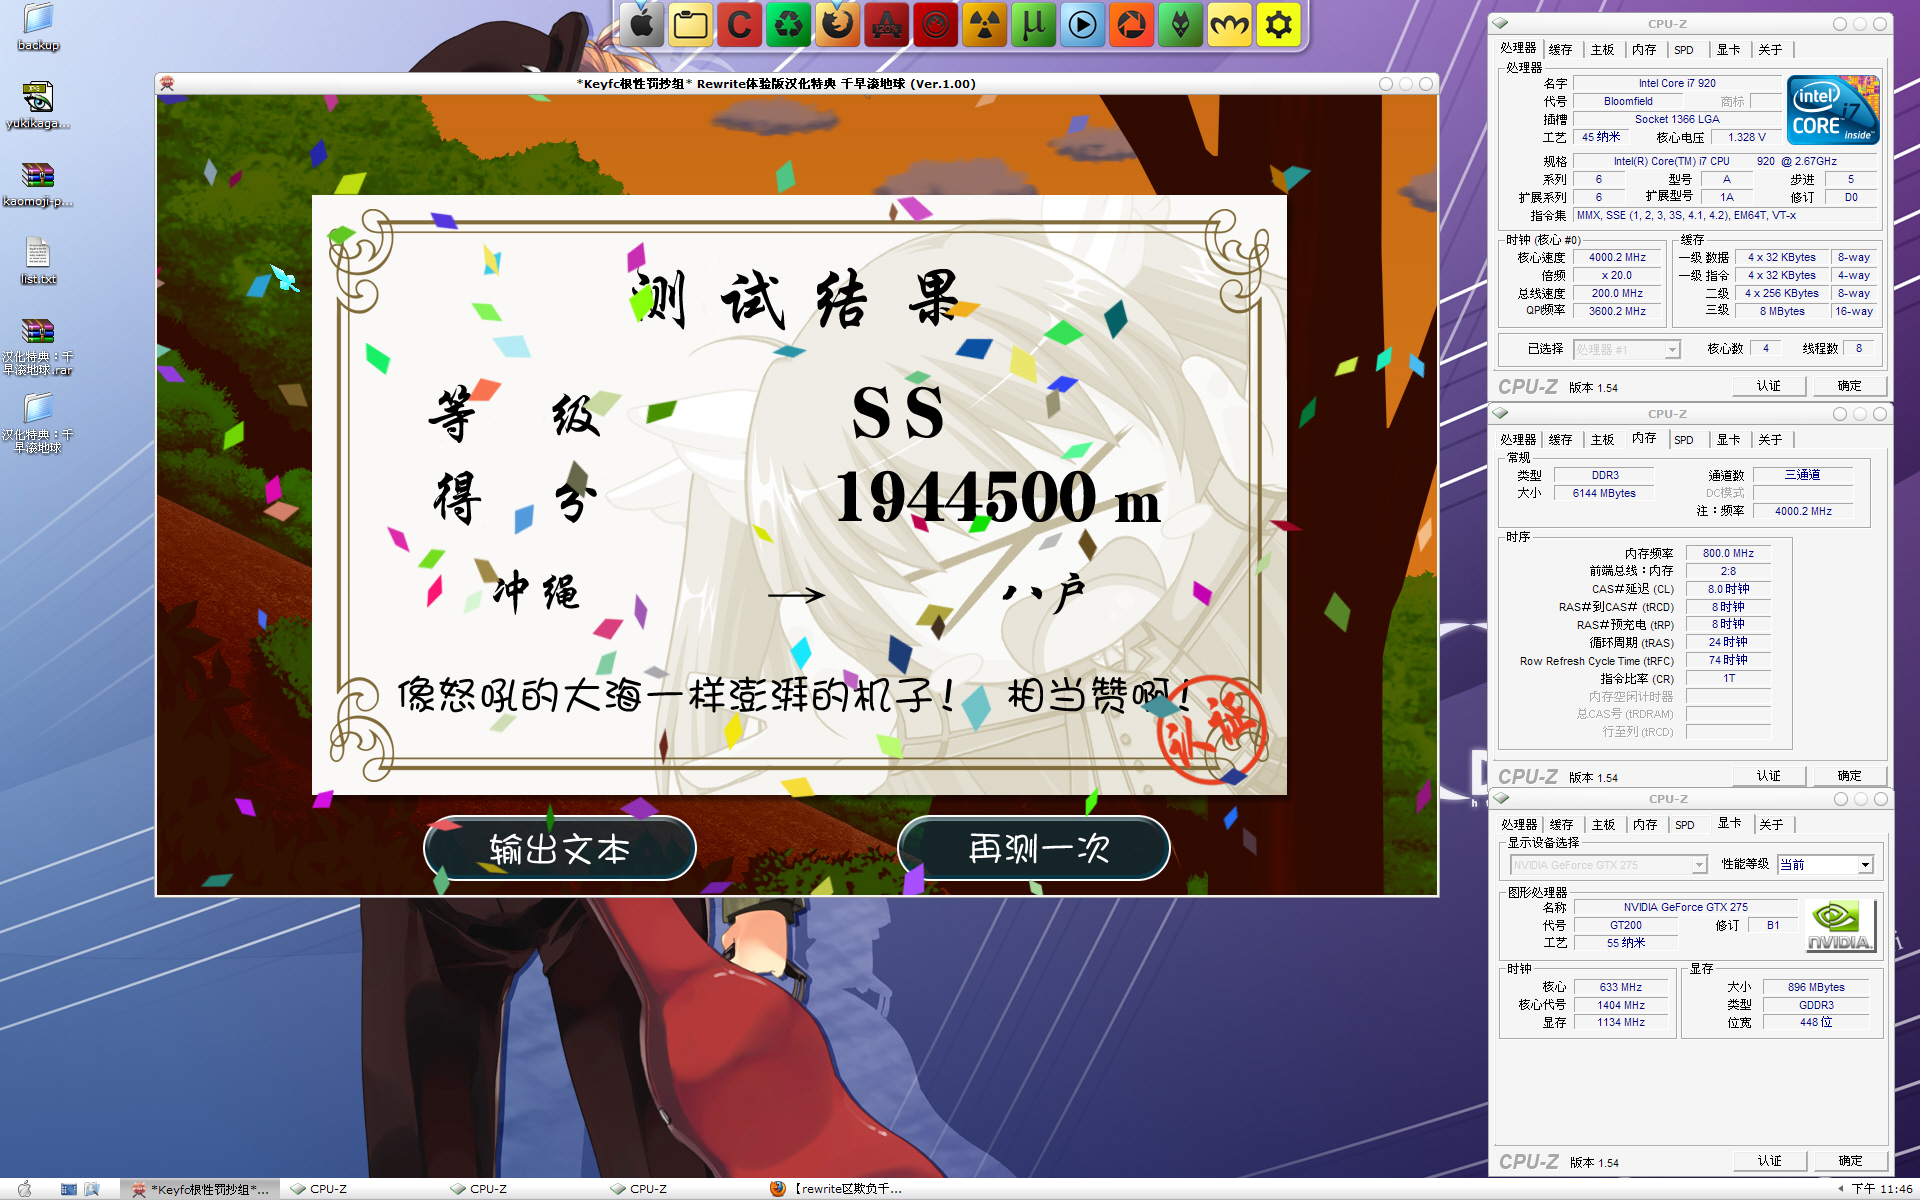The height and width of the screenshot is (1200, 1920).
Task: Click the 896 MBytes video memory value
Action: click(1816, 987)
